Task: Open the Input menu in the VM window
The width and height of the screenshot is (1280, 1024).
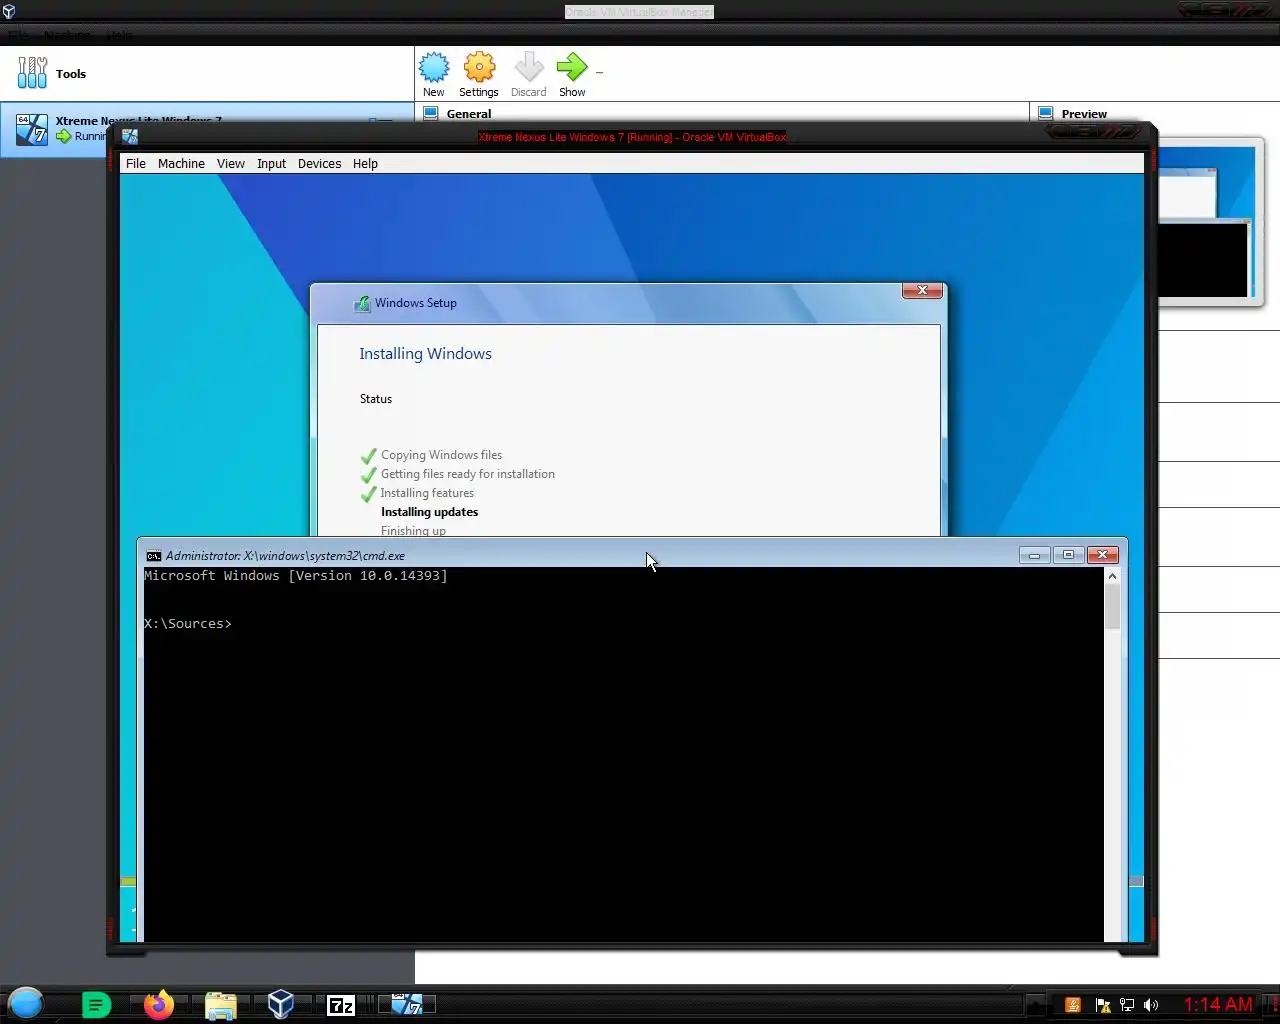Action: [271, 163]
